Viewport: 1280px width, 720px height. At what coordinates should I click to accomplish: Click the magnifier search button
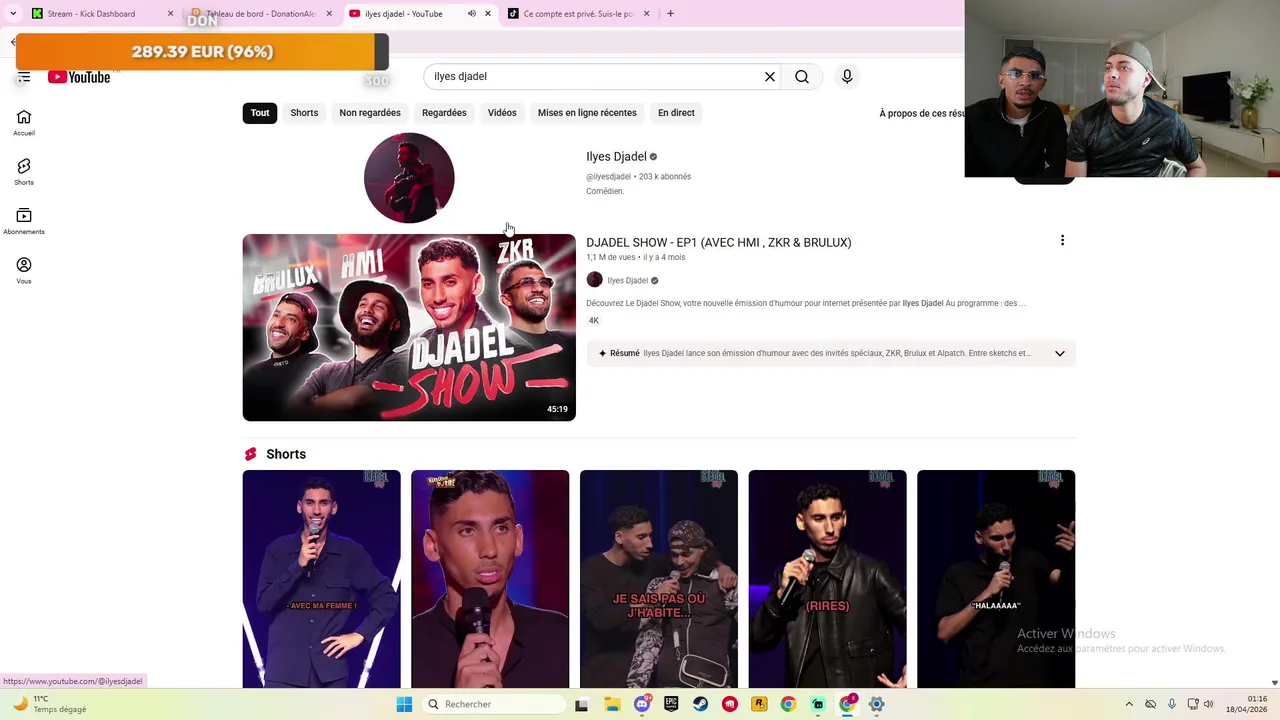coord(802,76)
